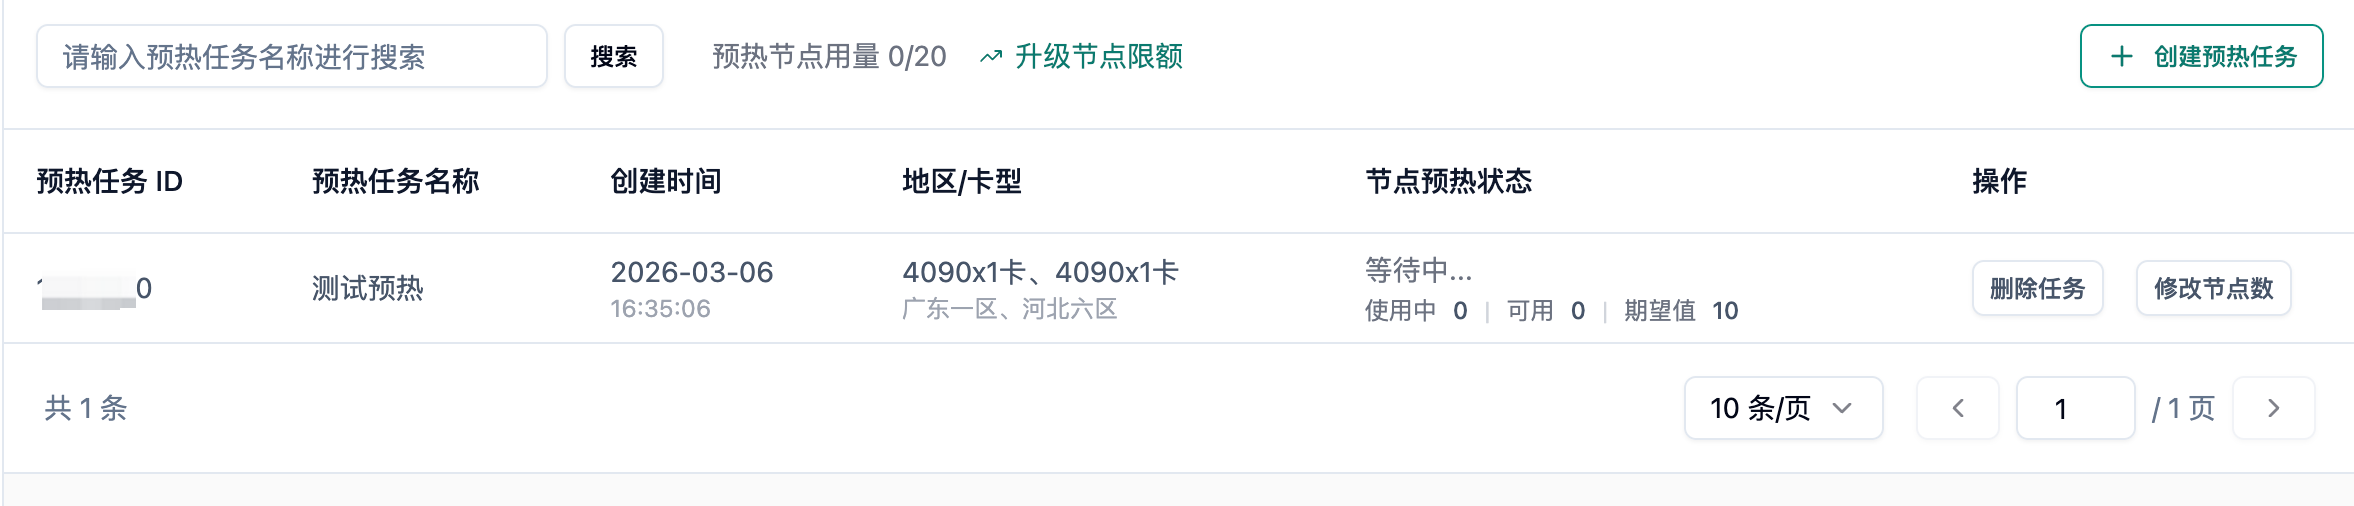Click the 预热任务 ID column header
The image size is (2354, 506).
click(x=110, y=181)
